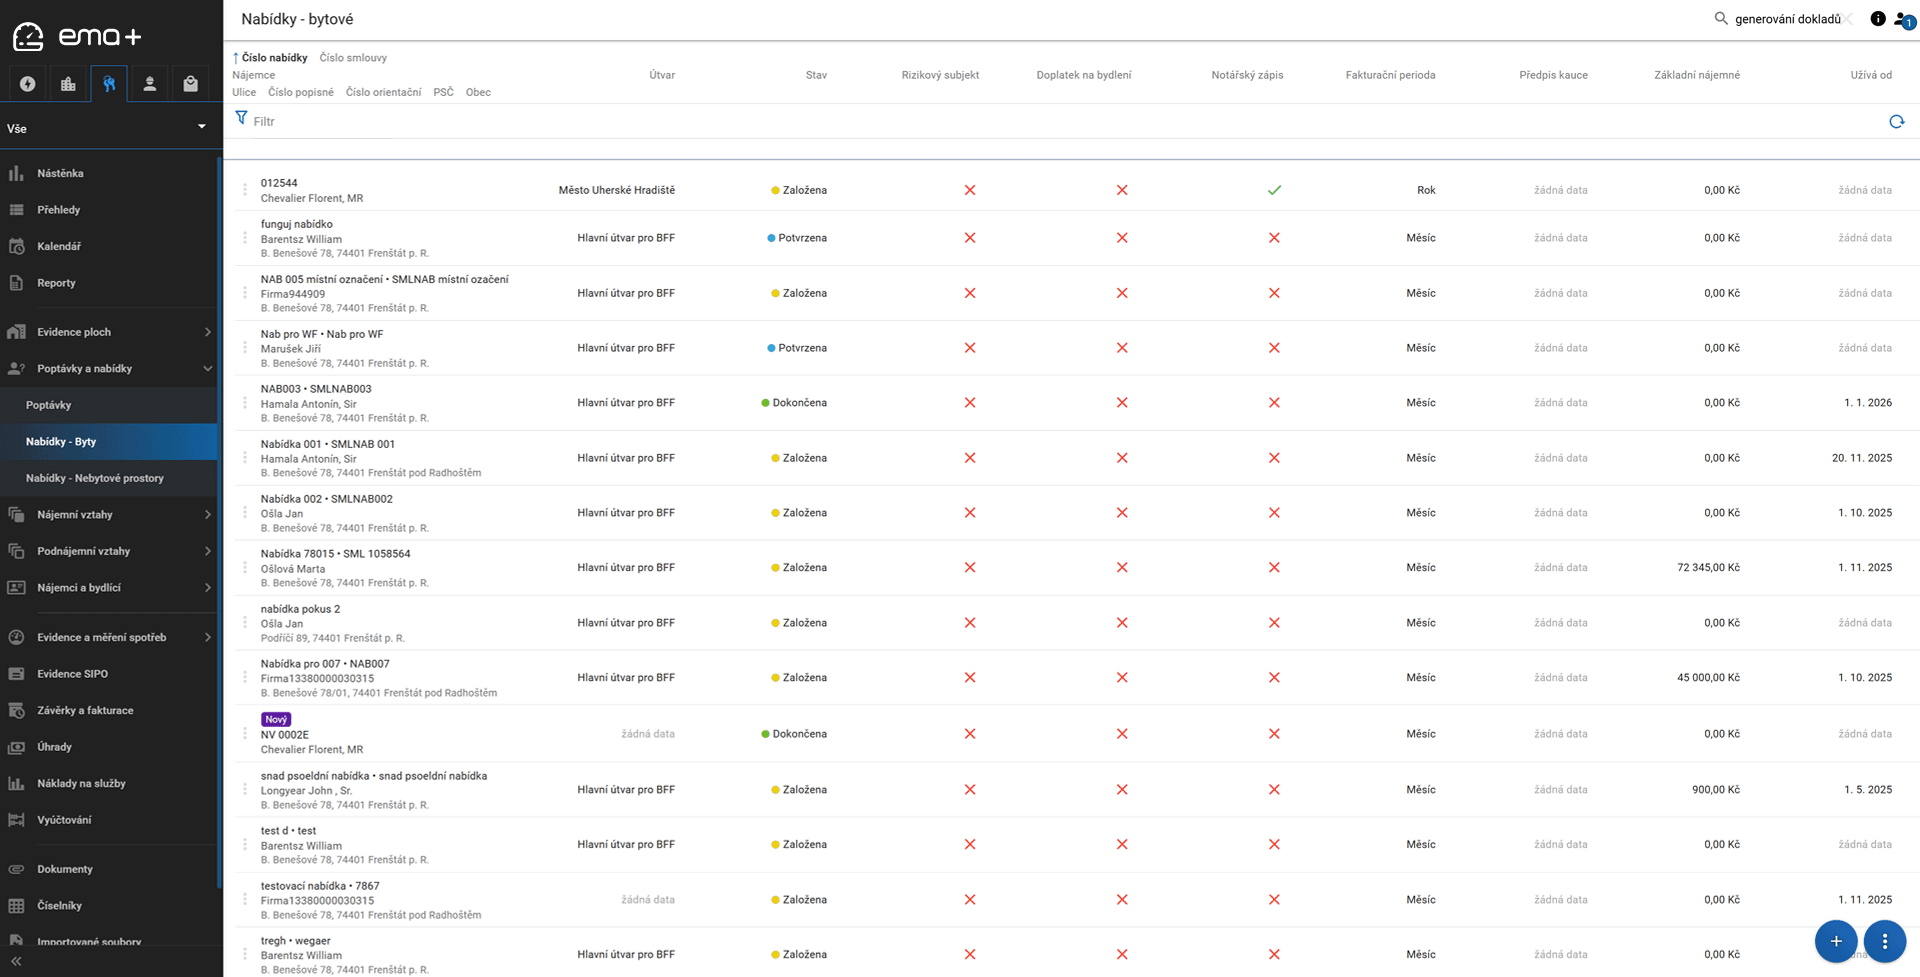The image size is (1920, 977).
Task: Open row menu for offer 012544
Action: pos(245,190)
